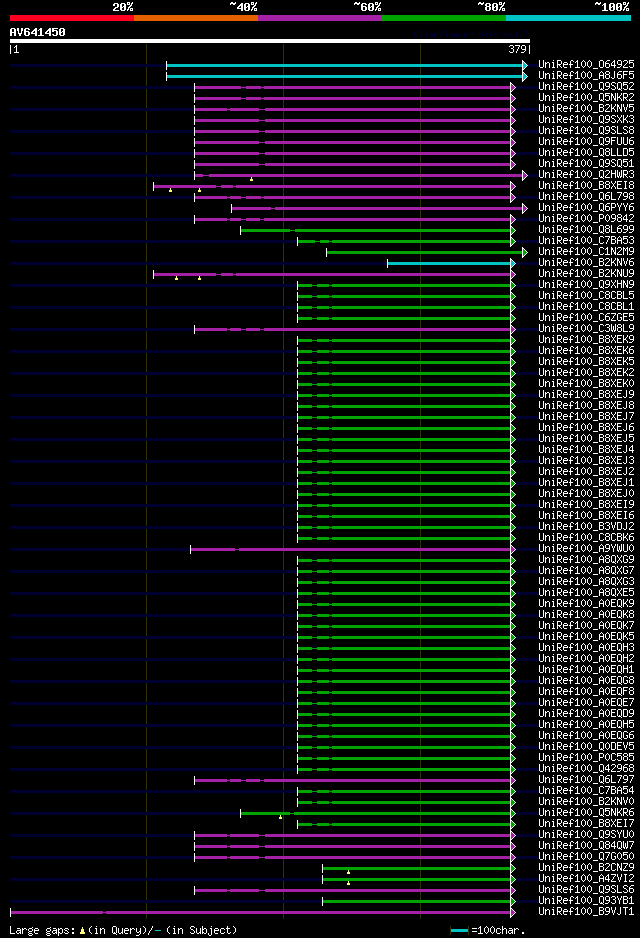Select the UniRef100_Q93YB1 label
The width and height of the screenshot is (640, 938).
[x=586, y=900]
